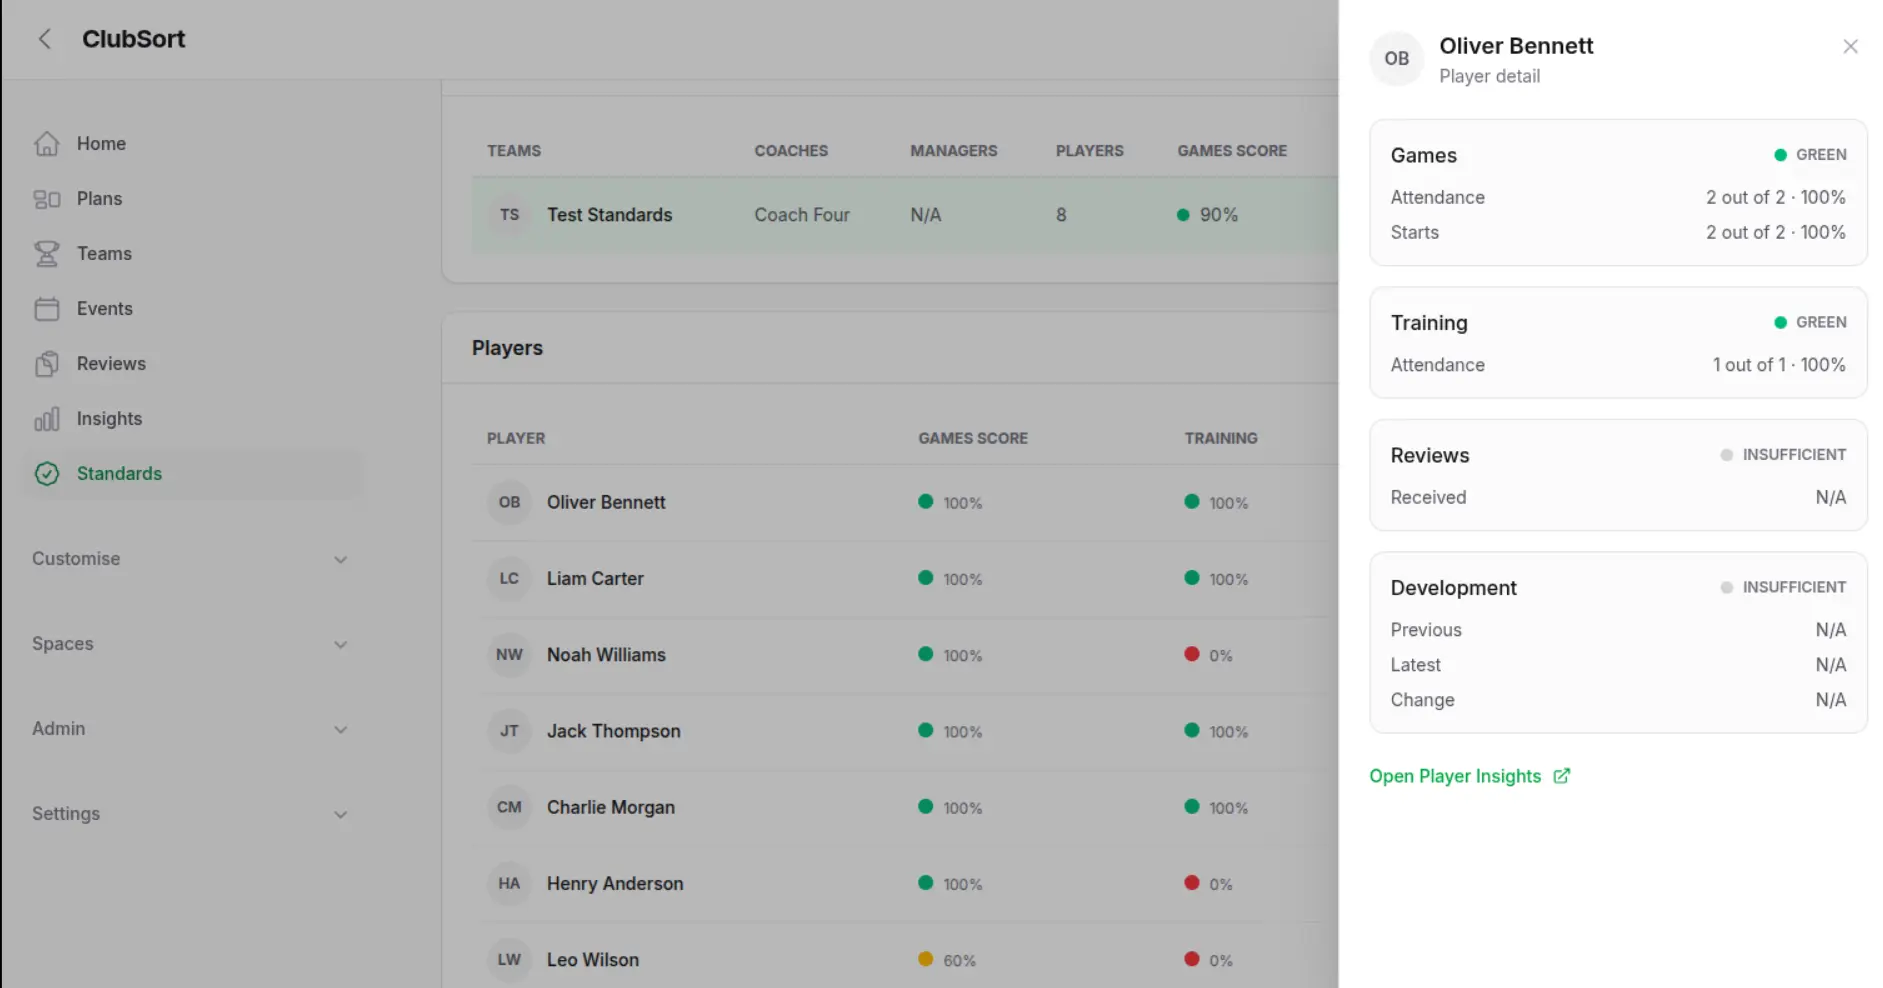
Task: Click Noah Williams' NW avatar
Action: tap(510, 655)
